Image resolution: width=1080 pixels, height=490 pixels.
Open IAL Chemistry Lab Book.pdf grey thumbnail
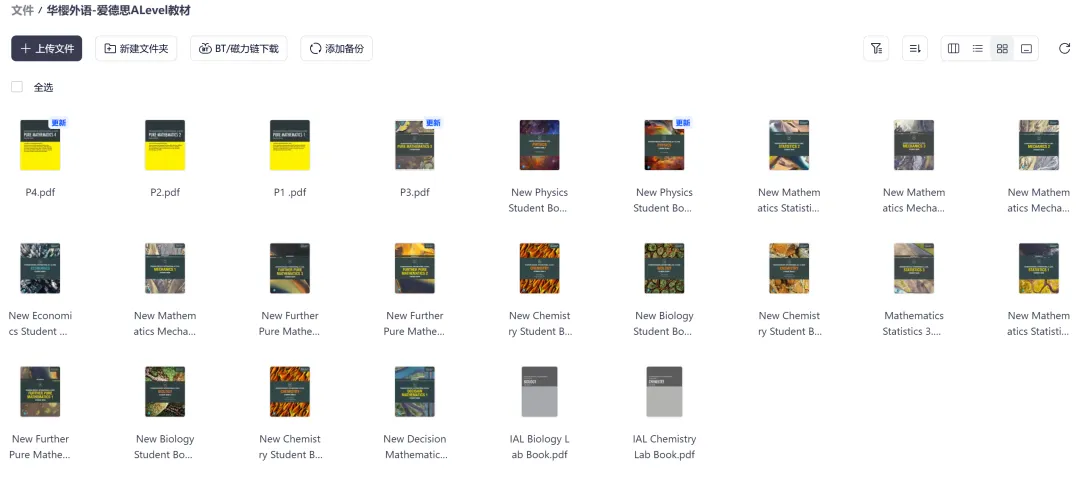tap(664, 391)
